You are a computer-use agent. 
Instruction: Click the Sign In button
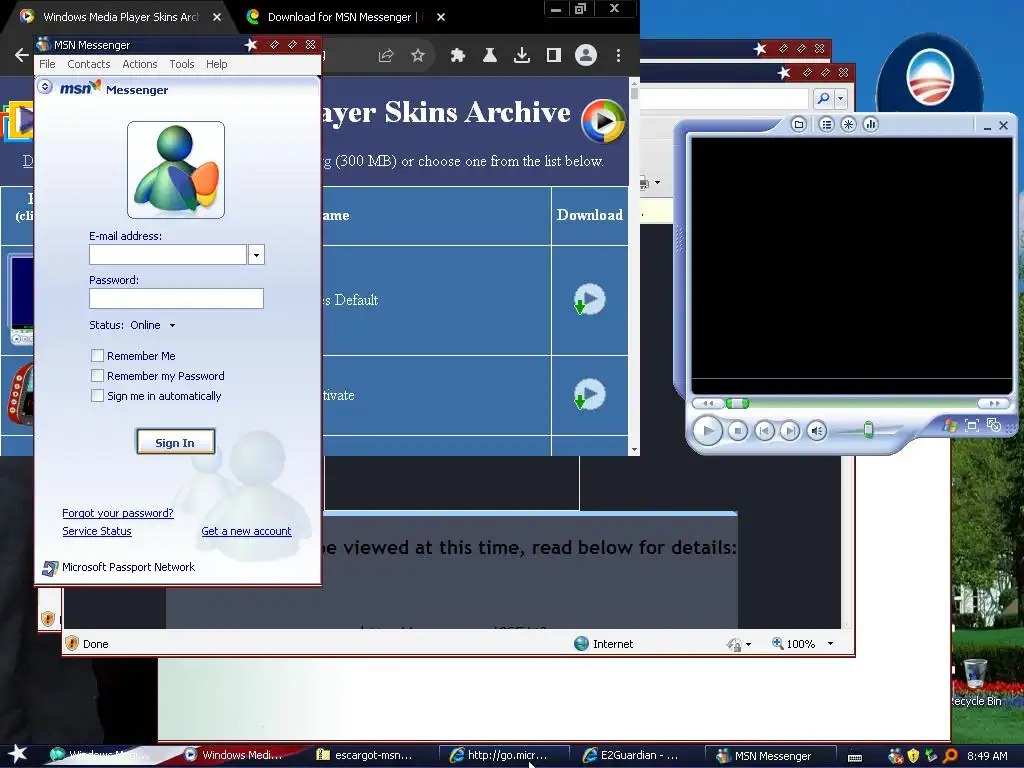pyautogui.click(x=175, y=442)
